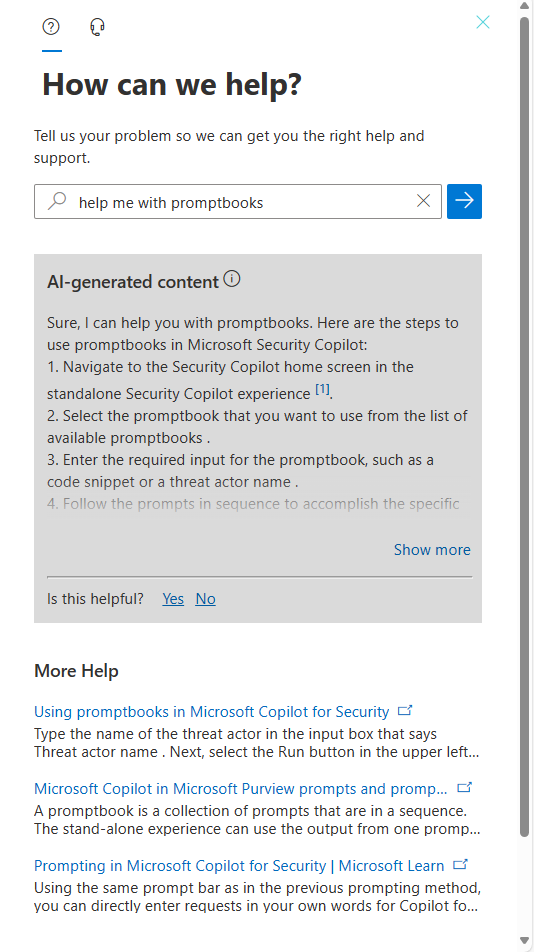Clear the search text with X icon
Viewport: 534px width, 952px height.
pyautogui.click(x=424, y=201)
